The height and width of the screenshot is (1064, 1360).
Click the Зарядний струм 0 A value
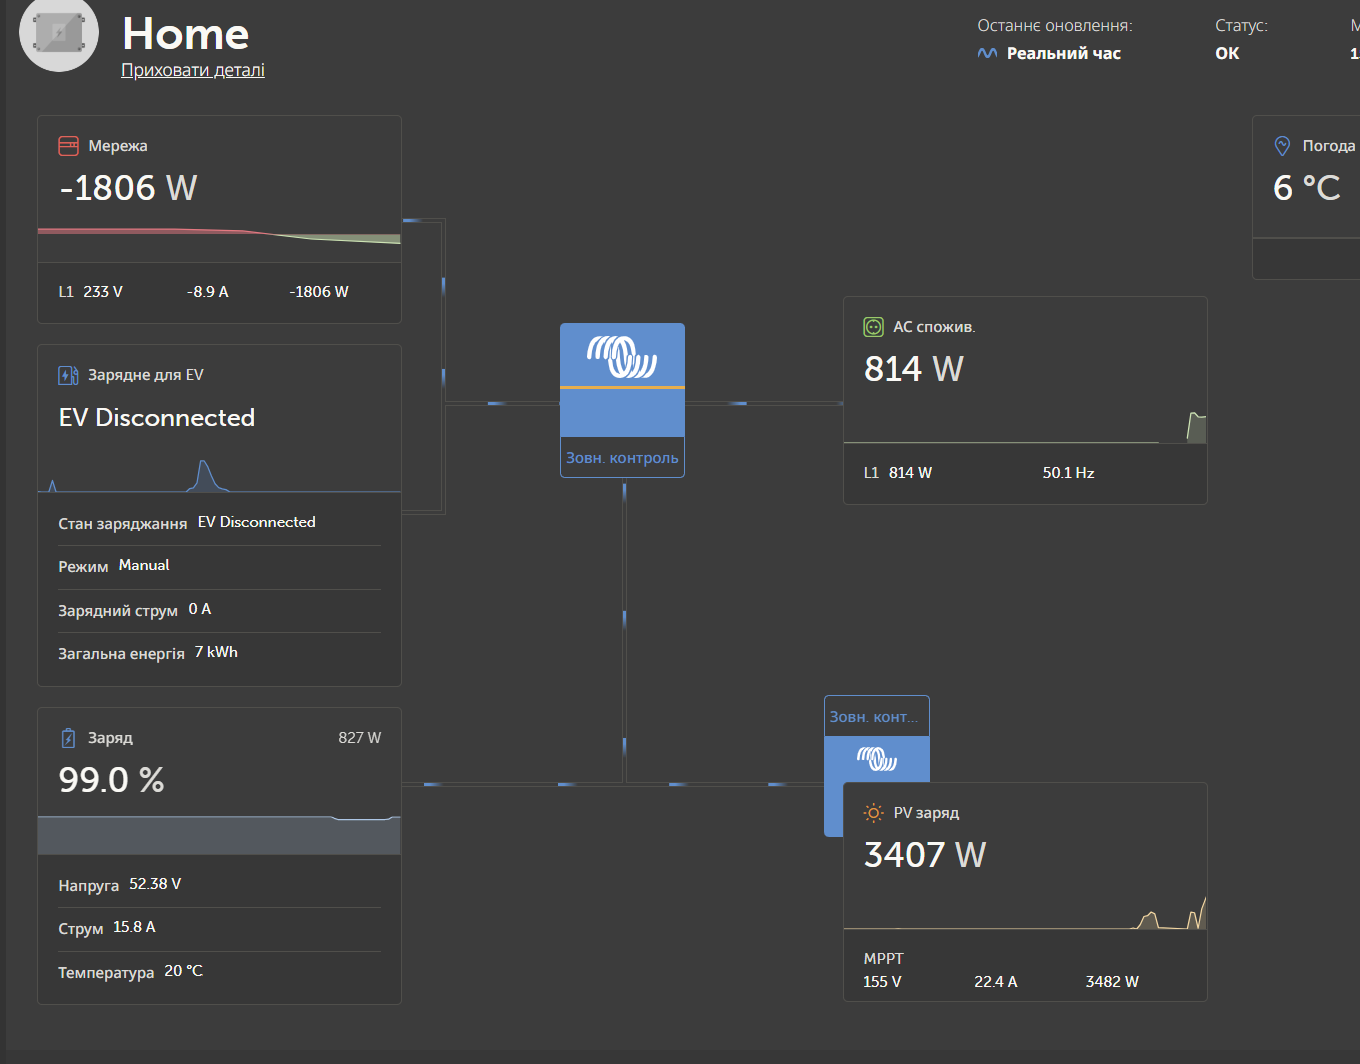pos(200,609)
